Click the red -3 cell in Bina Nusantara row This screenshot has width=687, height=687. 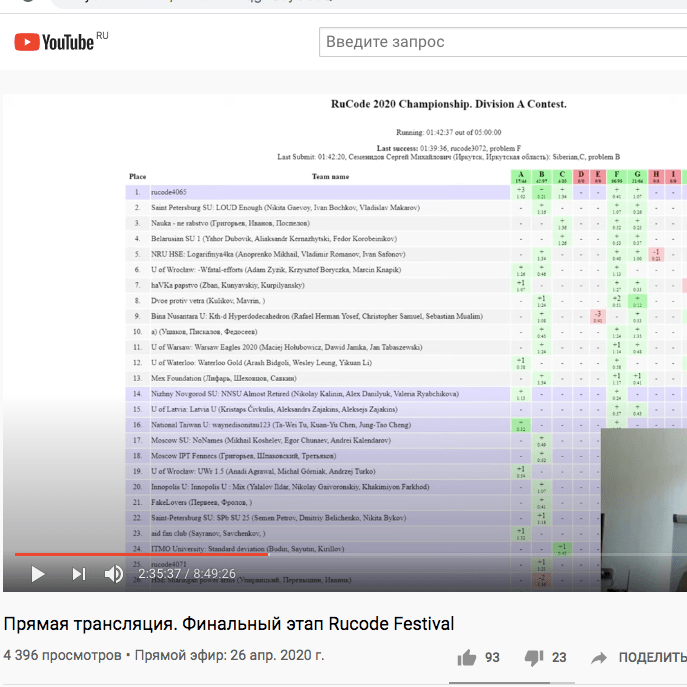click(x=598, y=316)
